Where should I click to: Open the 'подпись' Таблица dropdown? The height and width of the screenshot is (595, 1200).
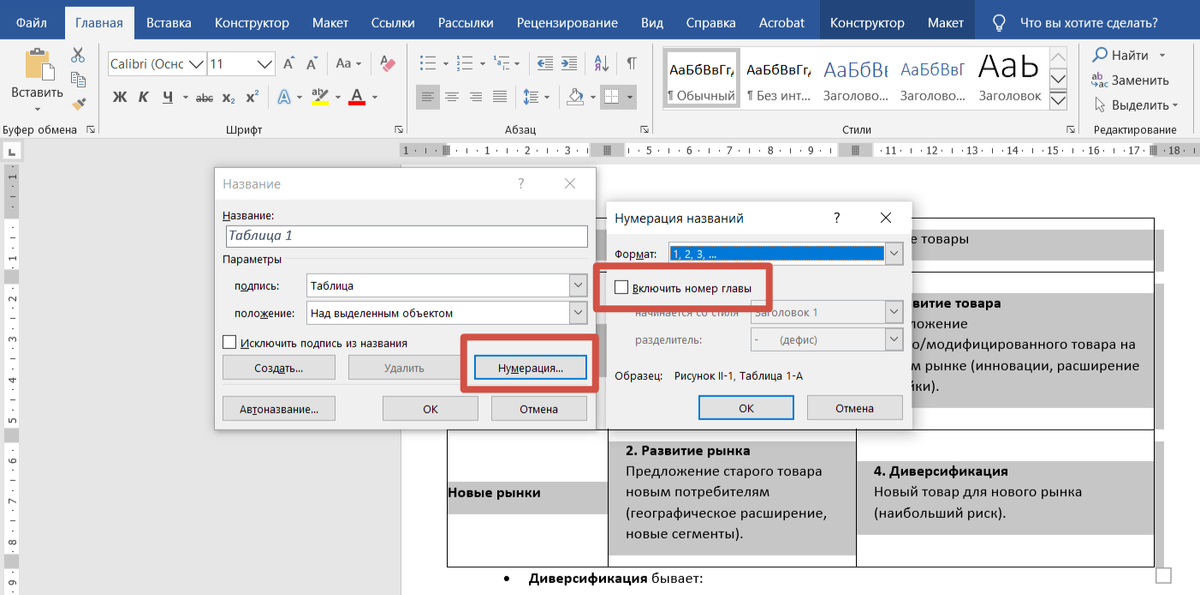[x=577, y=286]
